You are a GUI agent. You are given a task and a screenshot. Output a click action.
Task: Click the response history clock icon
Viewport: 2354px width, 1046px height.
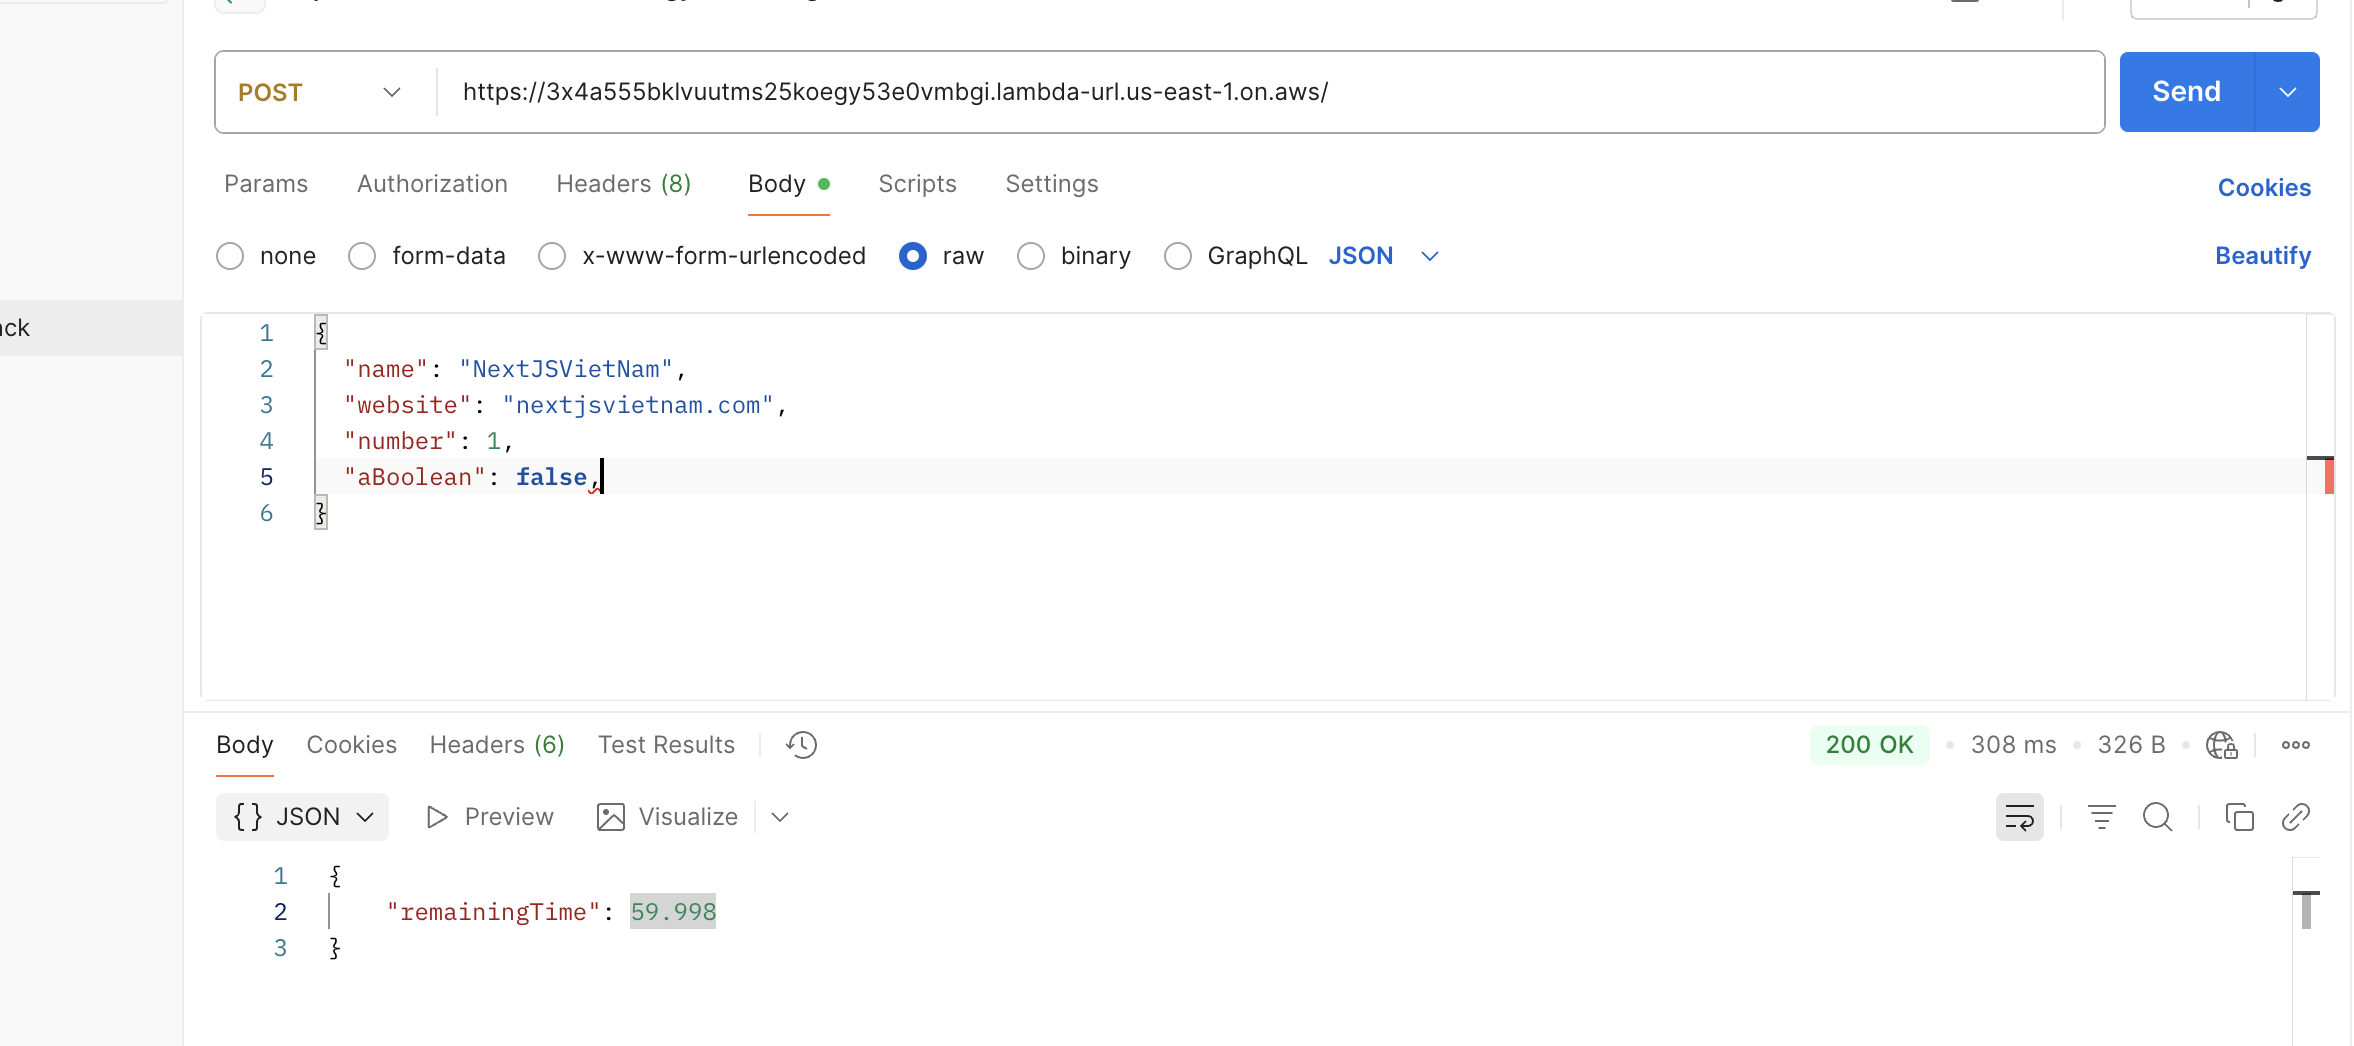(x=801, y=745)
